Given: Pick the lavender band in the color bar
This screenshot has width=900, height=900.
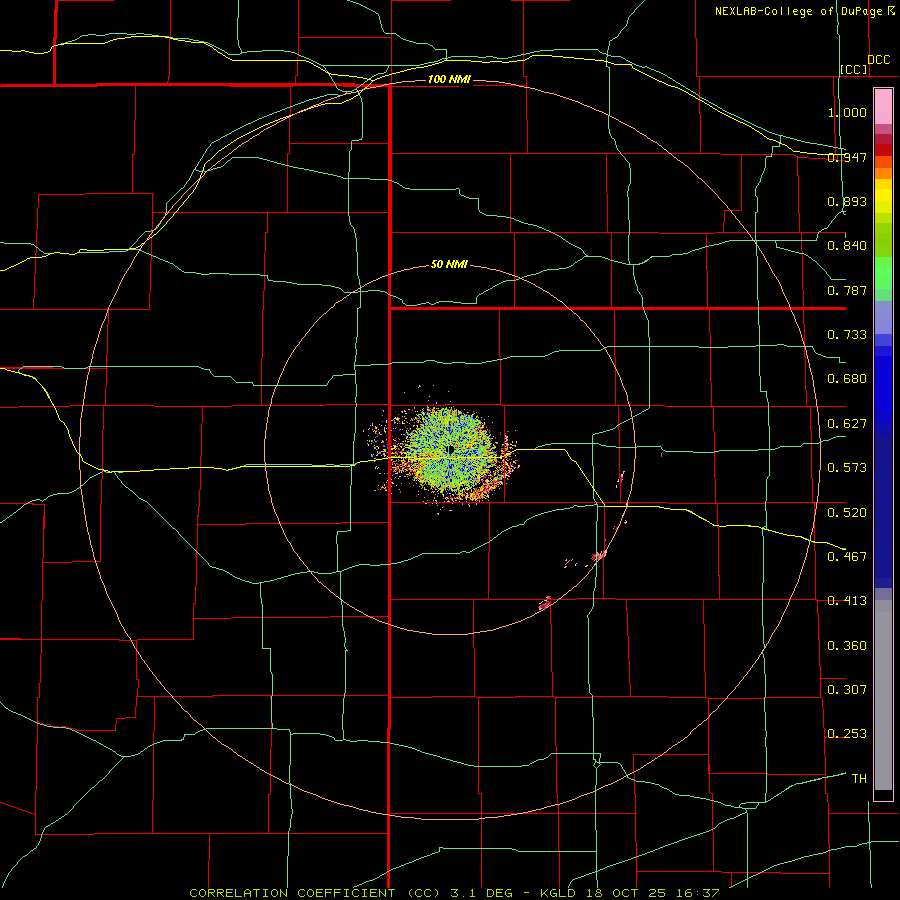Looking at the screenshot, I should pos(883,317).
